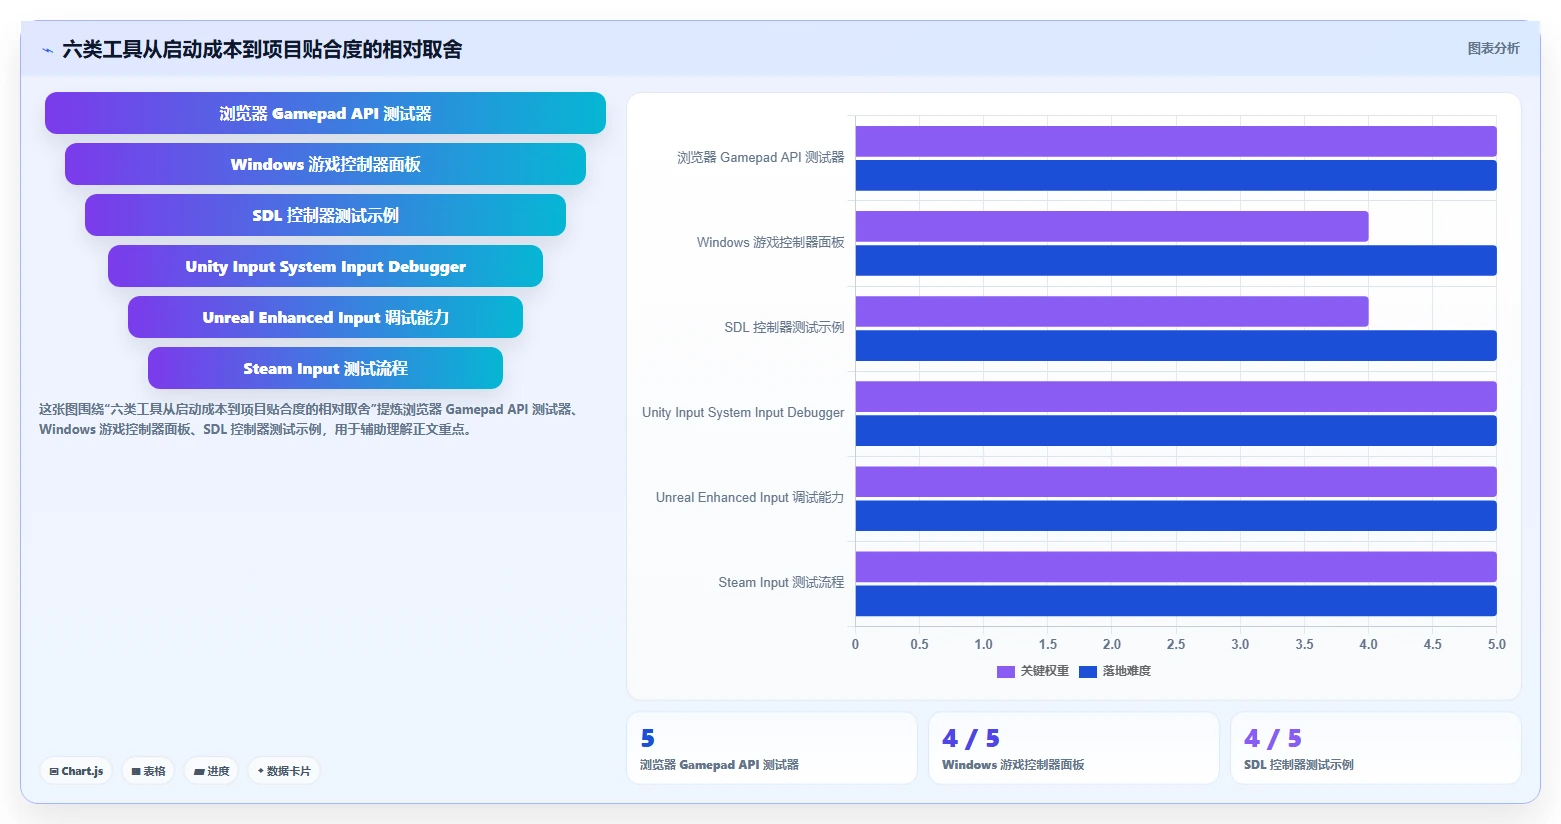Click the chart axis label Windows 游戏控制器面板
Viewport: 1561px width, 824px height.
tap(770, 242)
